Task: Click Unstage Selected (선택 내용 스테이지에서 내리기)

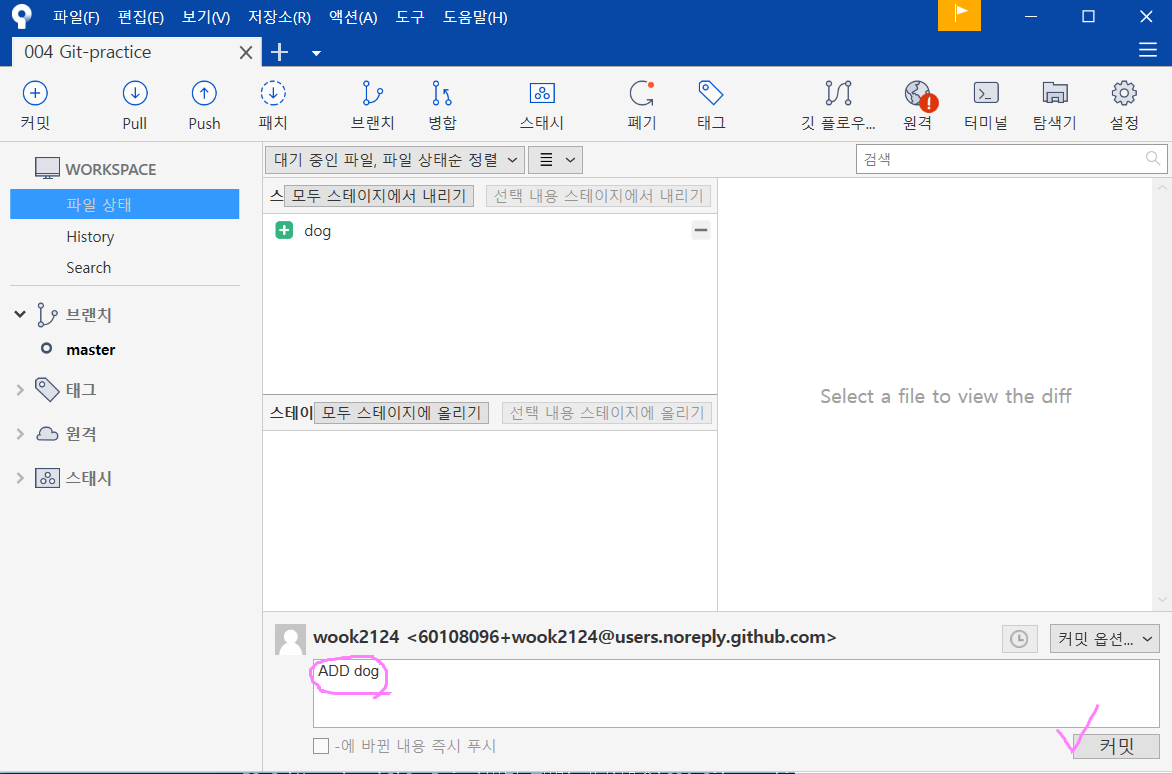Action: (598, 196)
